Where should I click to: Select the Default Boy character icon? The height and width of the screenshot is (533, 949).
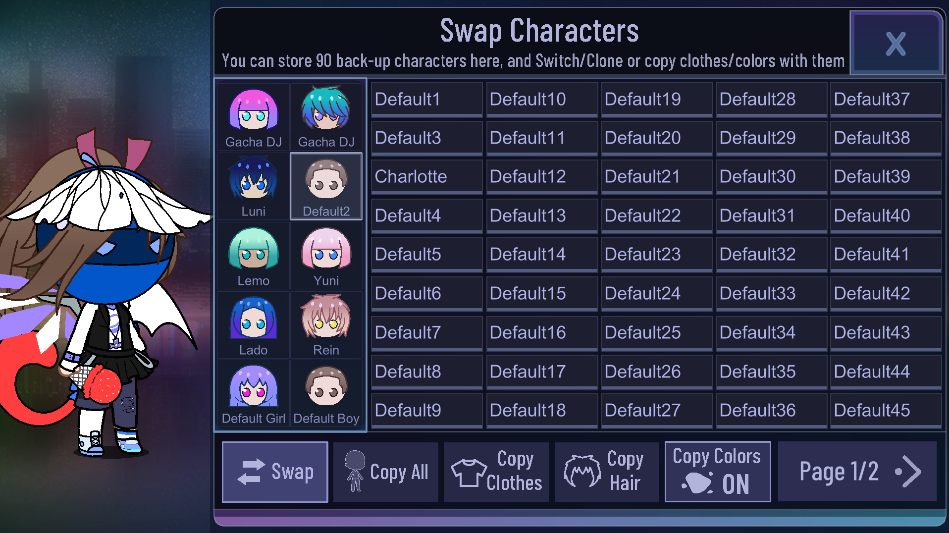click(x=326, y=393)
